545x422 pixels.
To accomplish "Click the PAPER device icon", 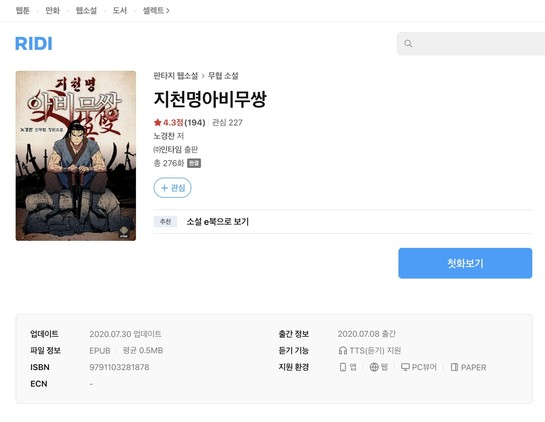I will tap(454, 367).
